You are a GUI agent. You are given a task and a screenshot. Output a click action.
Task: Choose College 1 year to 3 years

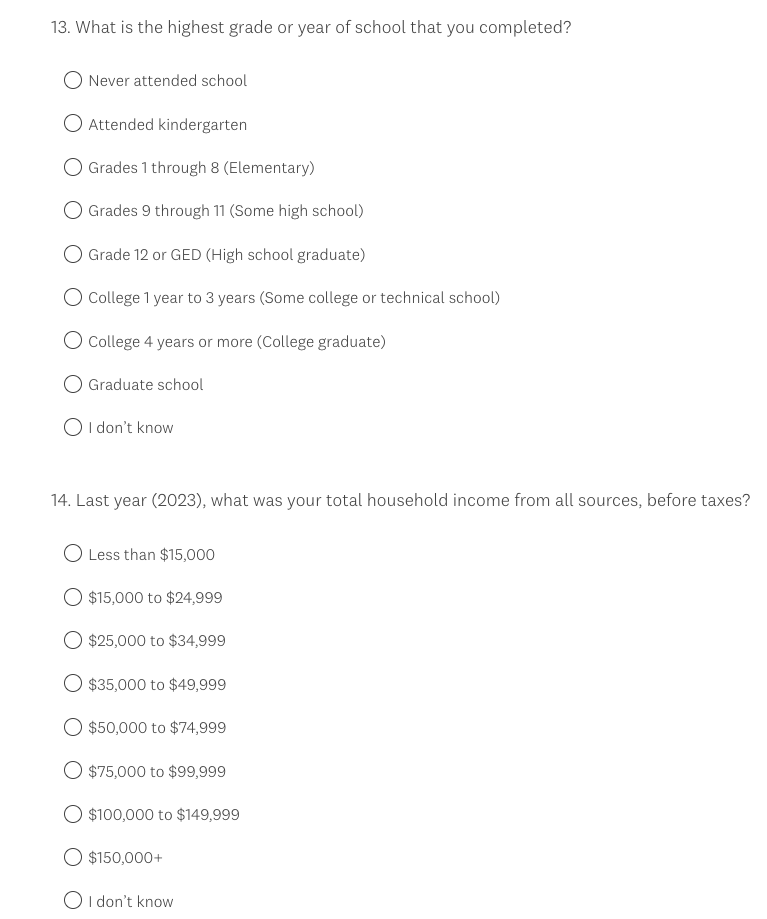[73, 297]
